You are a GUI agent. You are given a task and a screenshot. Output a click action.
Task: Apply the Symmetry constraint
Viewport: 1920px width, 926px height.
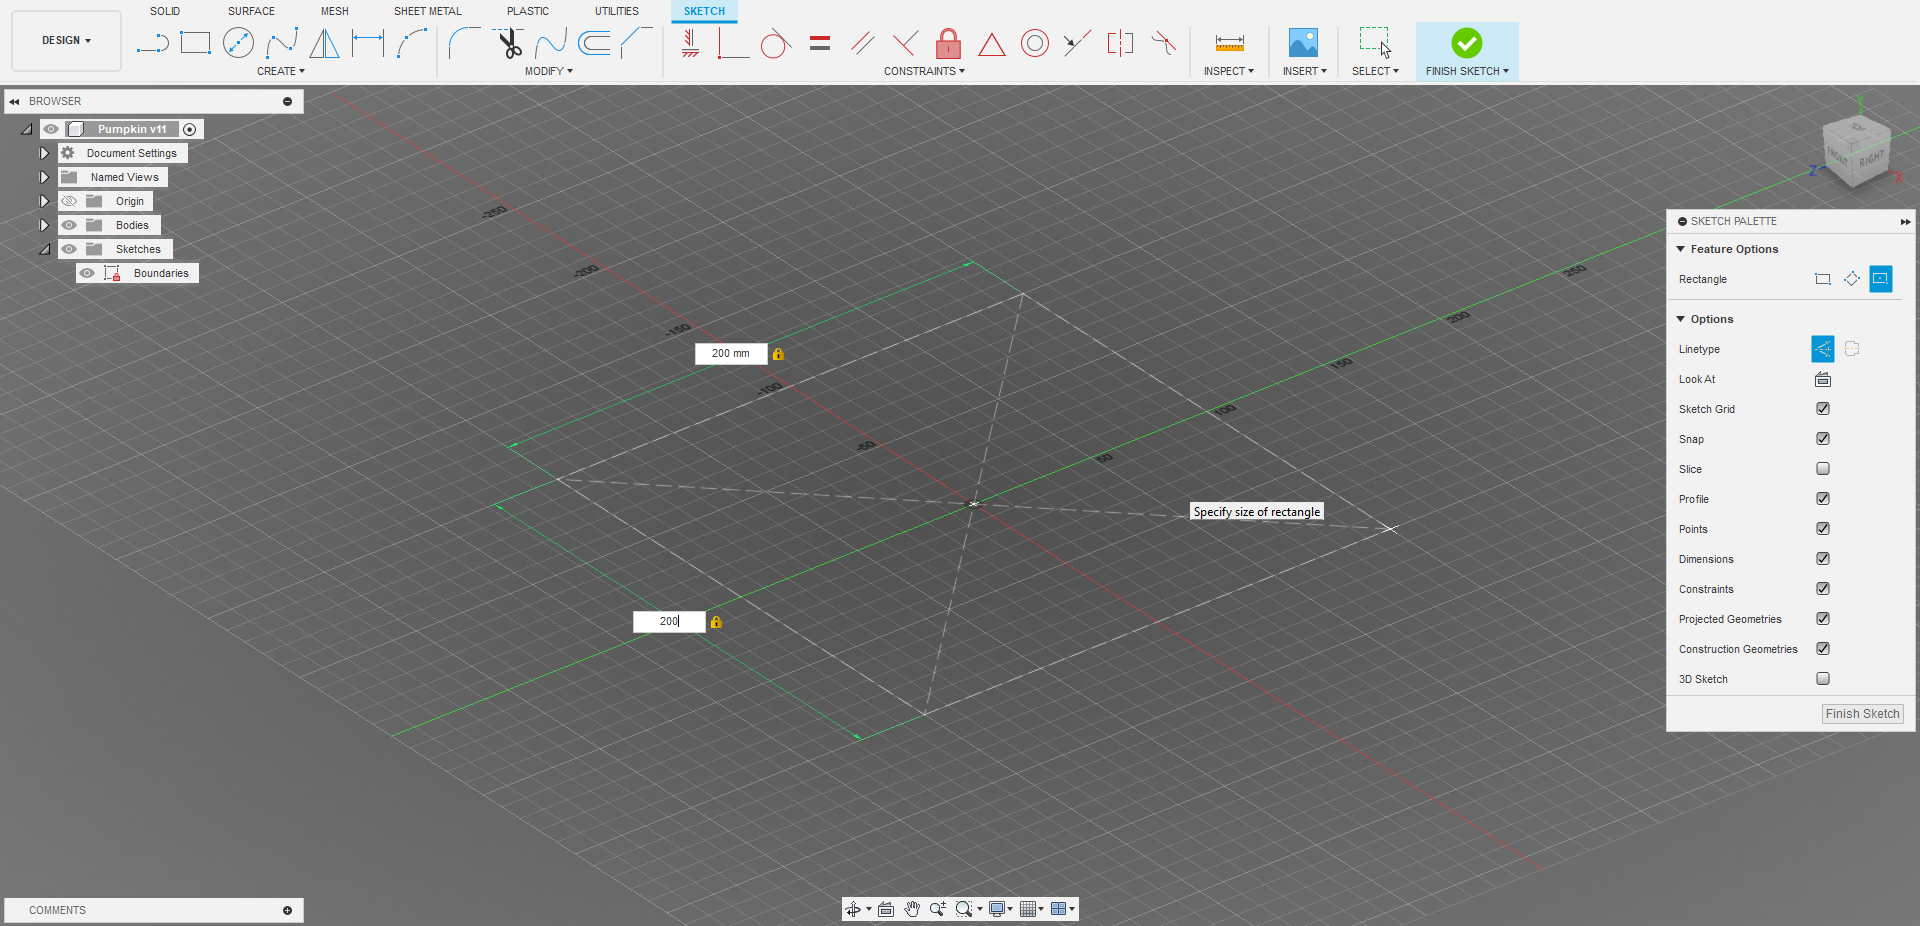click(x=1120, y=43)
